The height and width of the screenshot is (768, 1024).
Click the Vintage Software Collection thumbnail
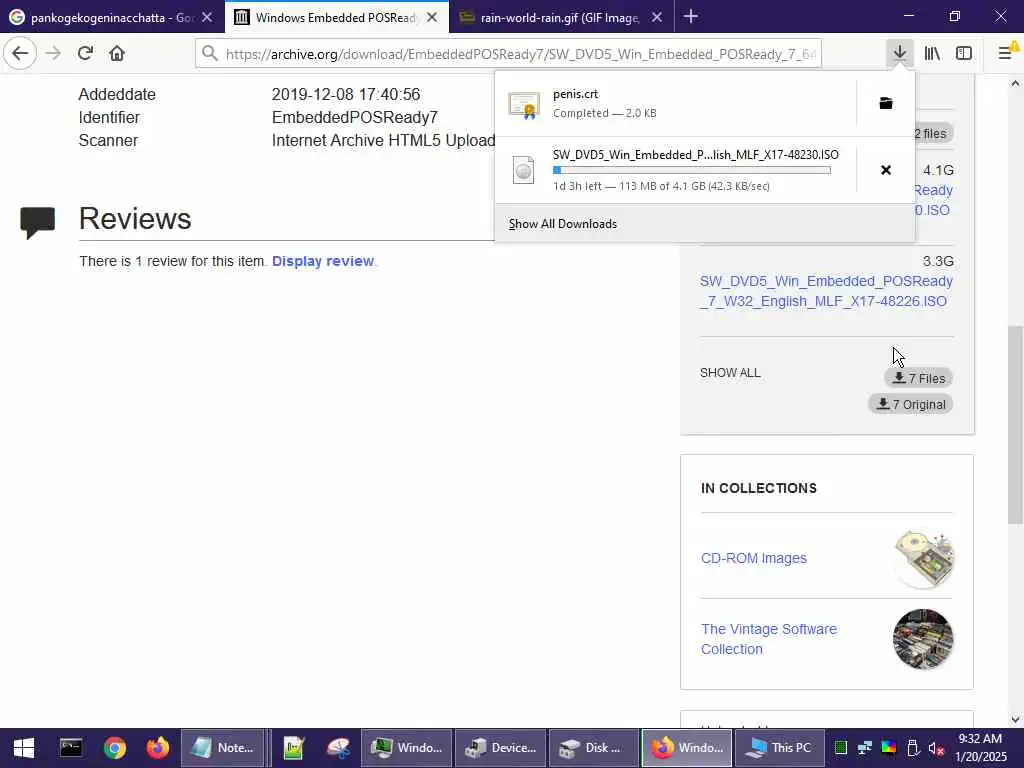click(x=923, y=639)
